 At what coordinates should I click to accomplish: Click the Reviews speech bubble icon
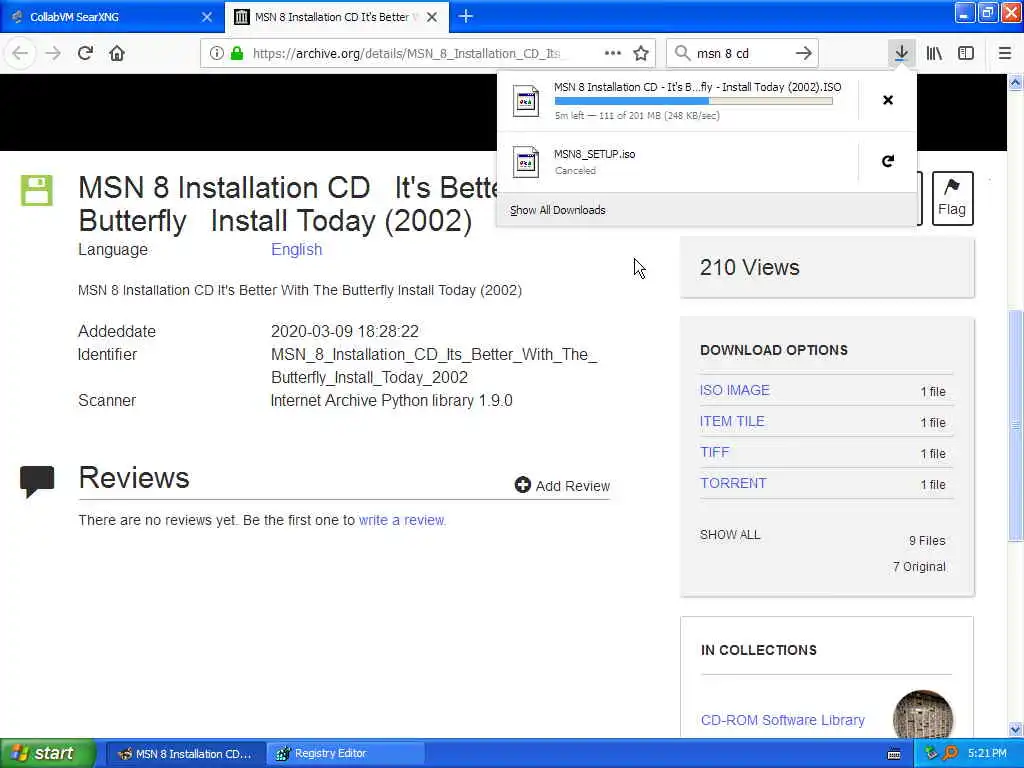(37, 482)
